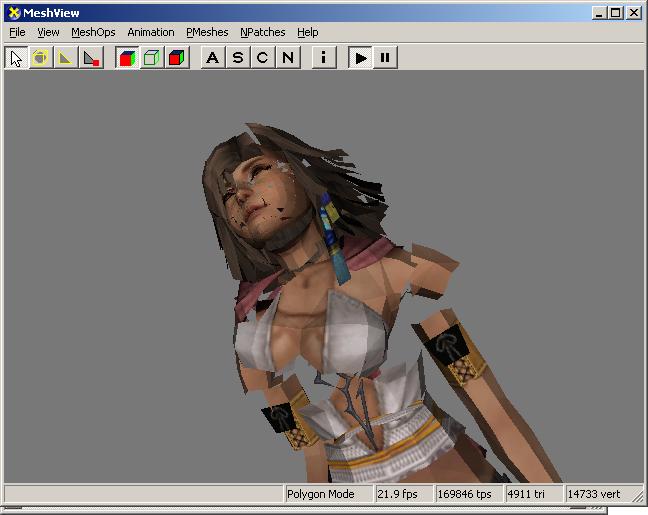Start animation with the play button
The width and height of the screenshot is (648, 515).
pyautogui.click(x=360, y=57)
